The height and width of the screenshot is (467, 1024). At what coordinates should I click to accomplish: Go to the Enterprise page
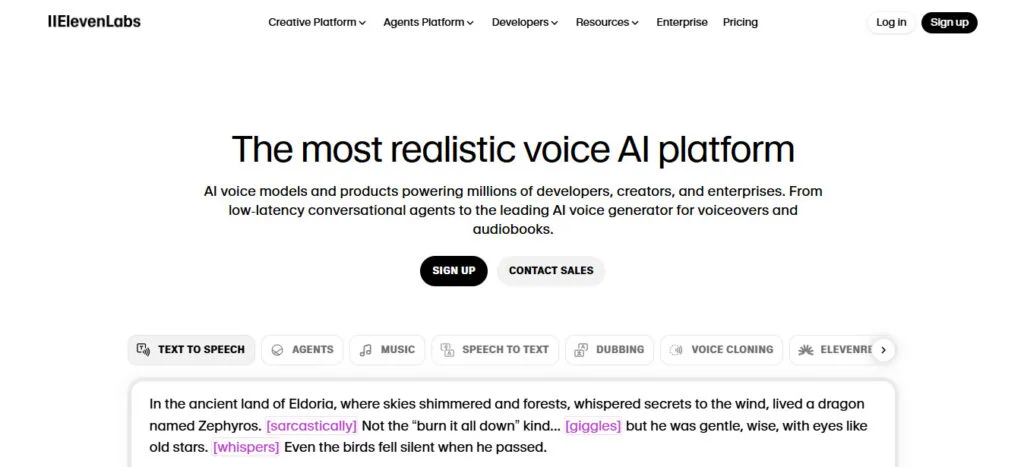click(682, 22)
